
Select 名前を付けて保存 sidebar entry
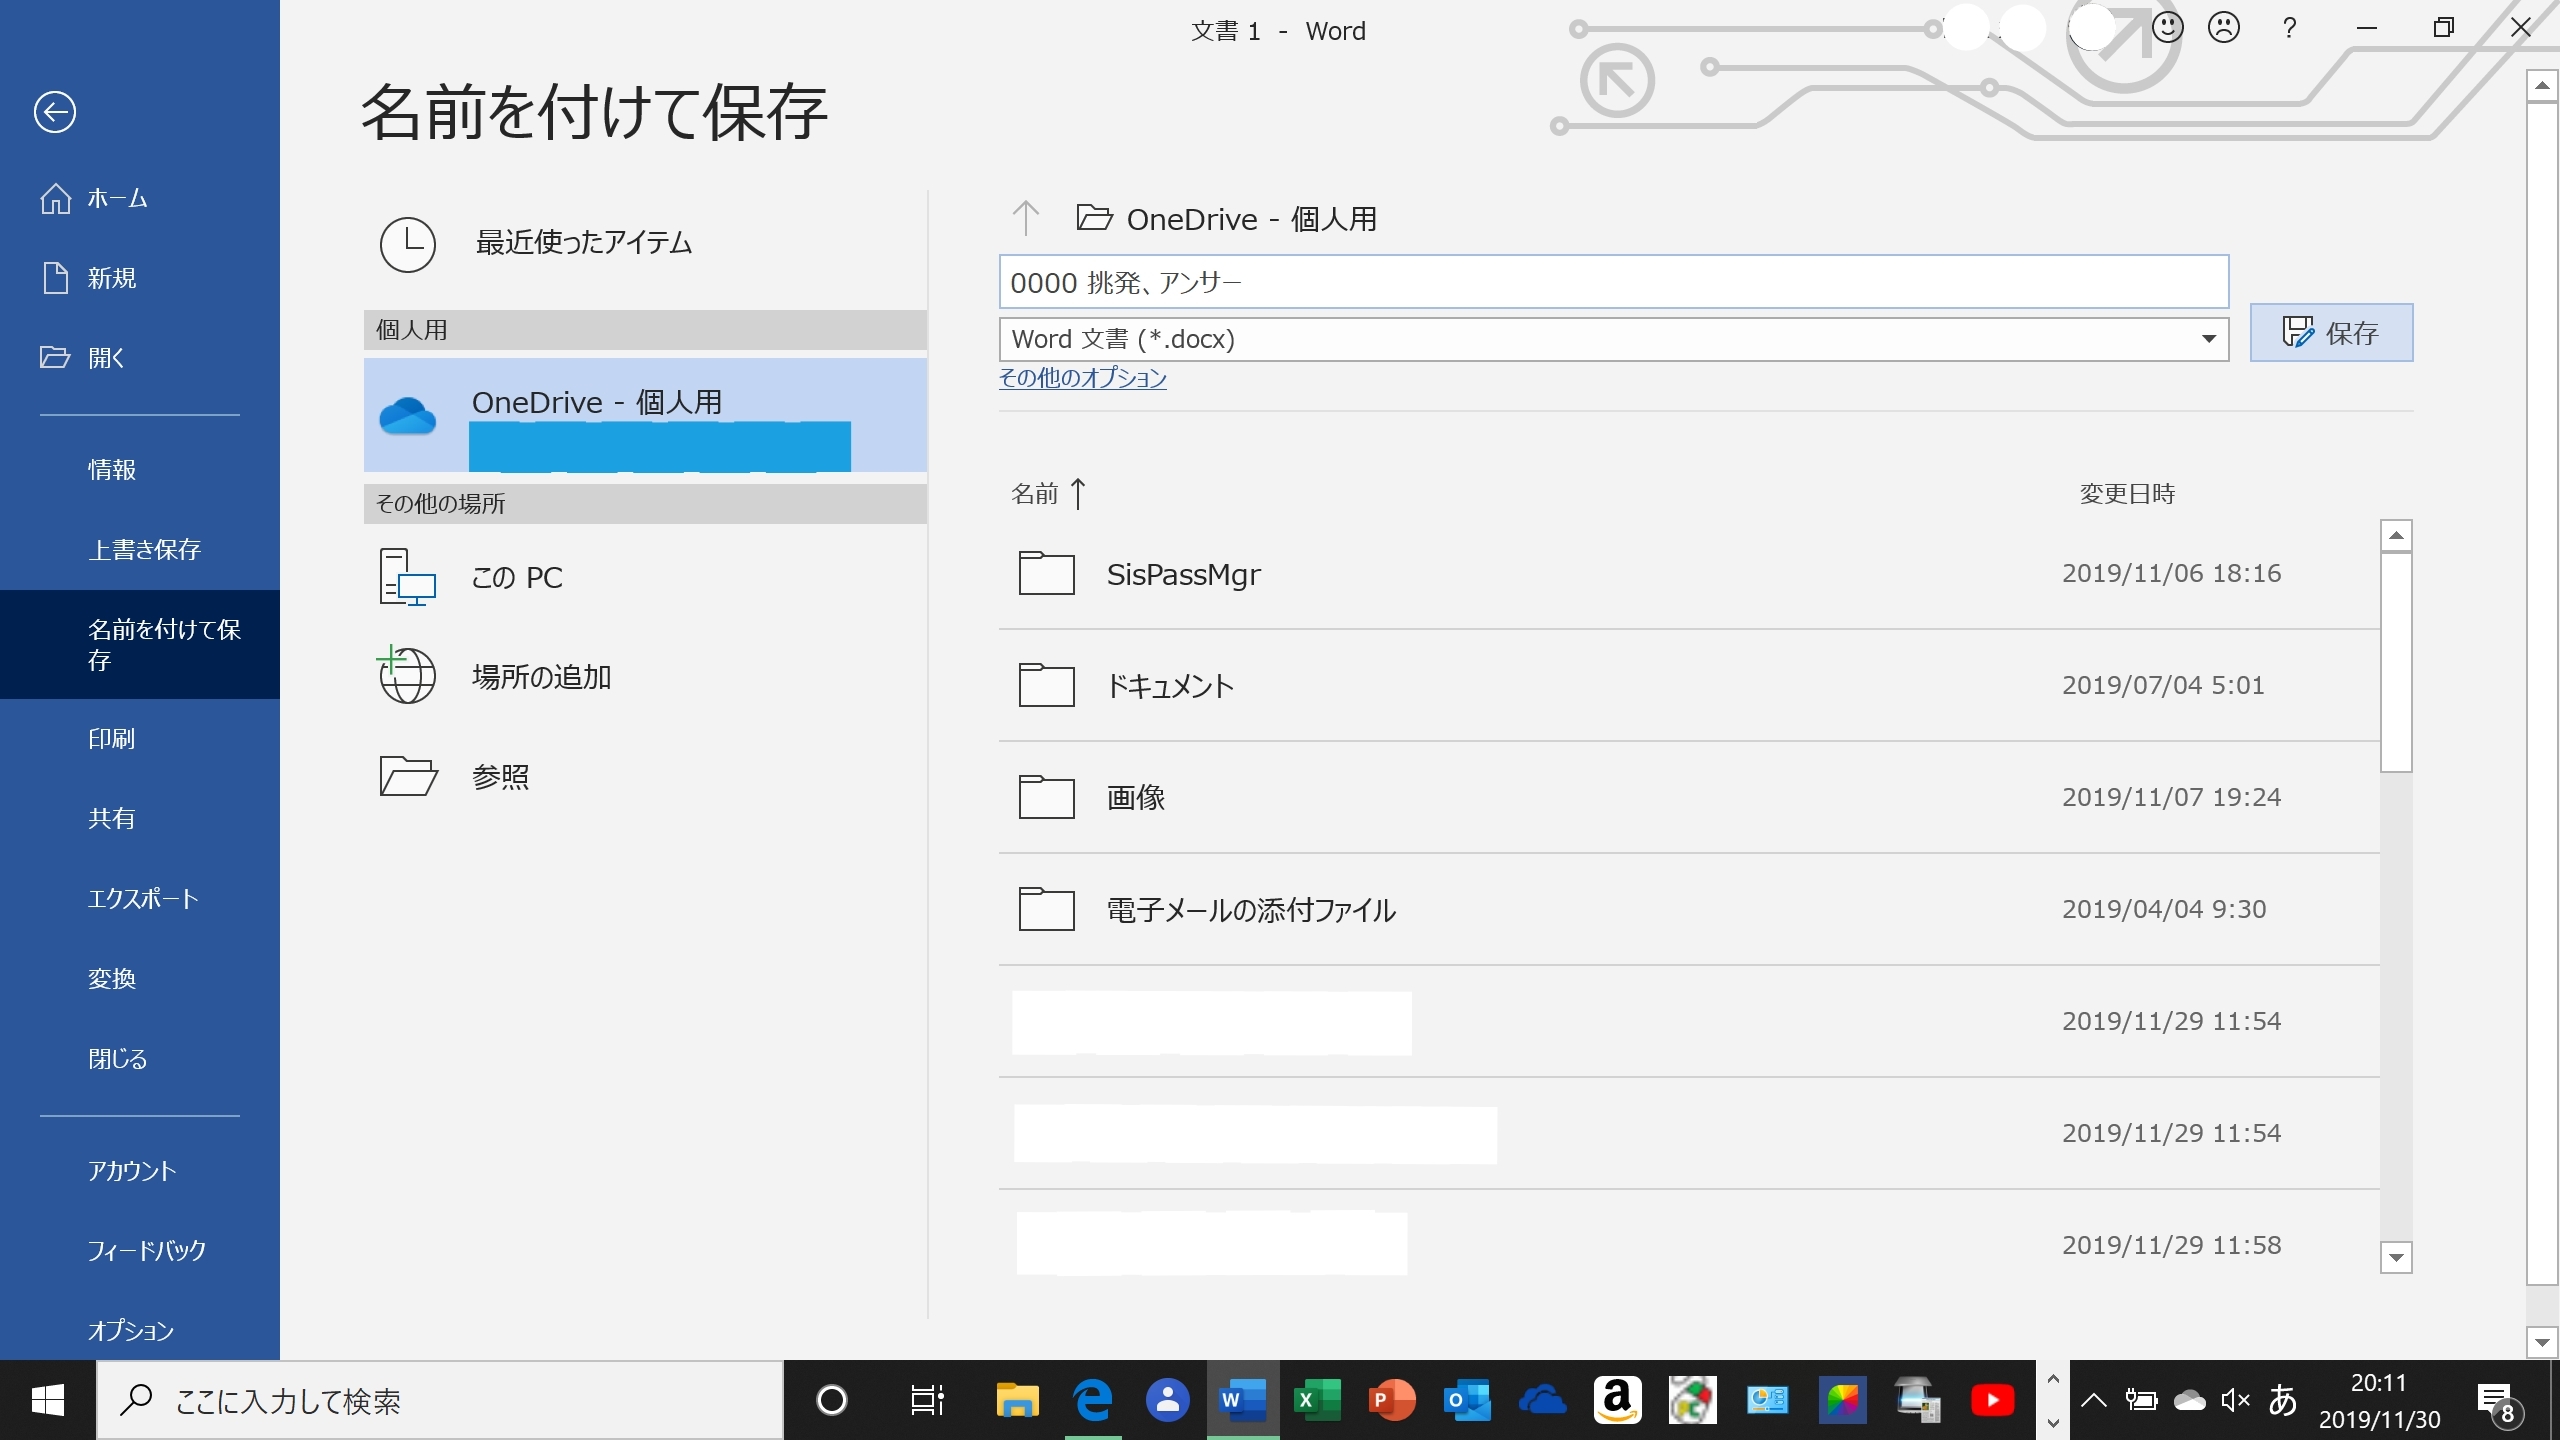[140, 644]
